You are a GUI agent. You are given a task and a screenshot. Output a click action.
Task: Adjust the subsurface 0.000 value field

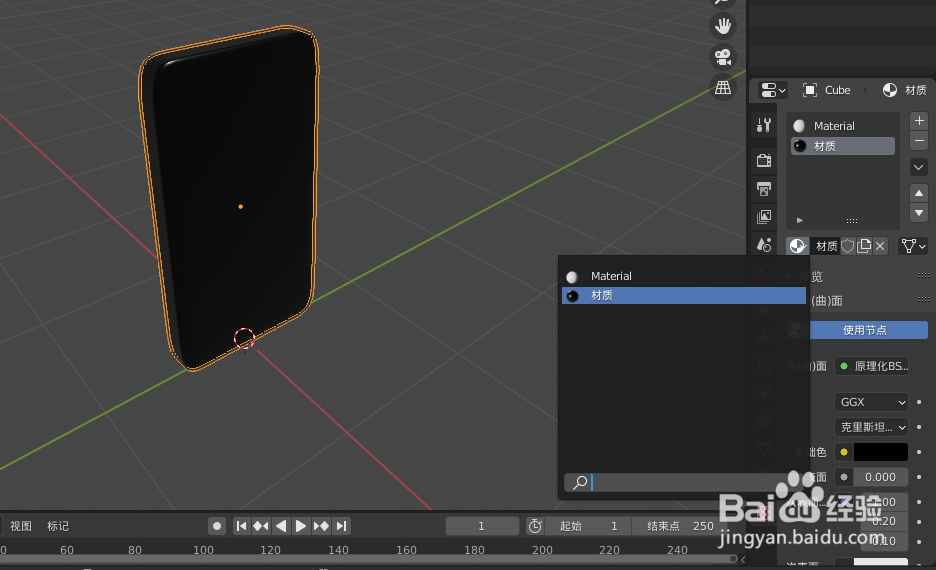(x=880, y=477)
